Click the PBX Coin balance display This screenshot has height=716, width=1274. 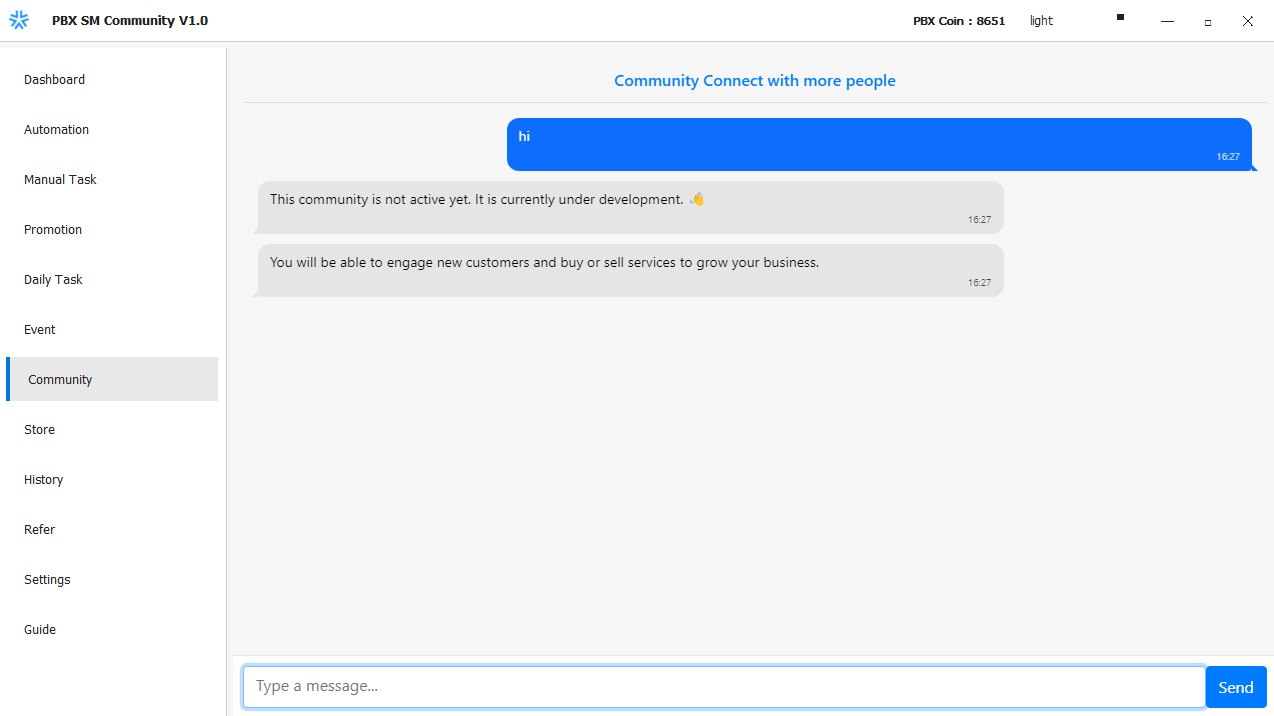958,21
